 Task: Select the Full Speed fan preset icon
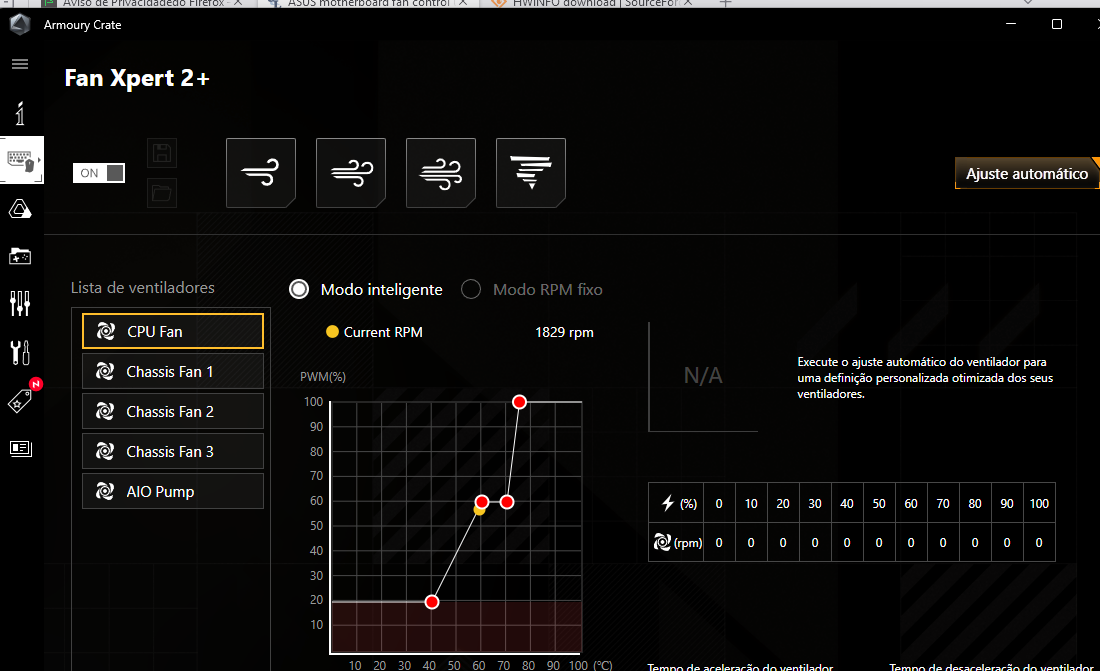(530, 173)
